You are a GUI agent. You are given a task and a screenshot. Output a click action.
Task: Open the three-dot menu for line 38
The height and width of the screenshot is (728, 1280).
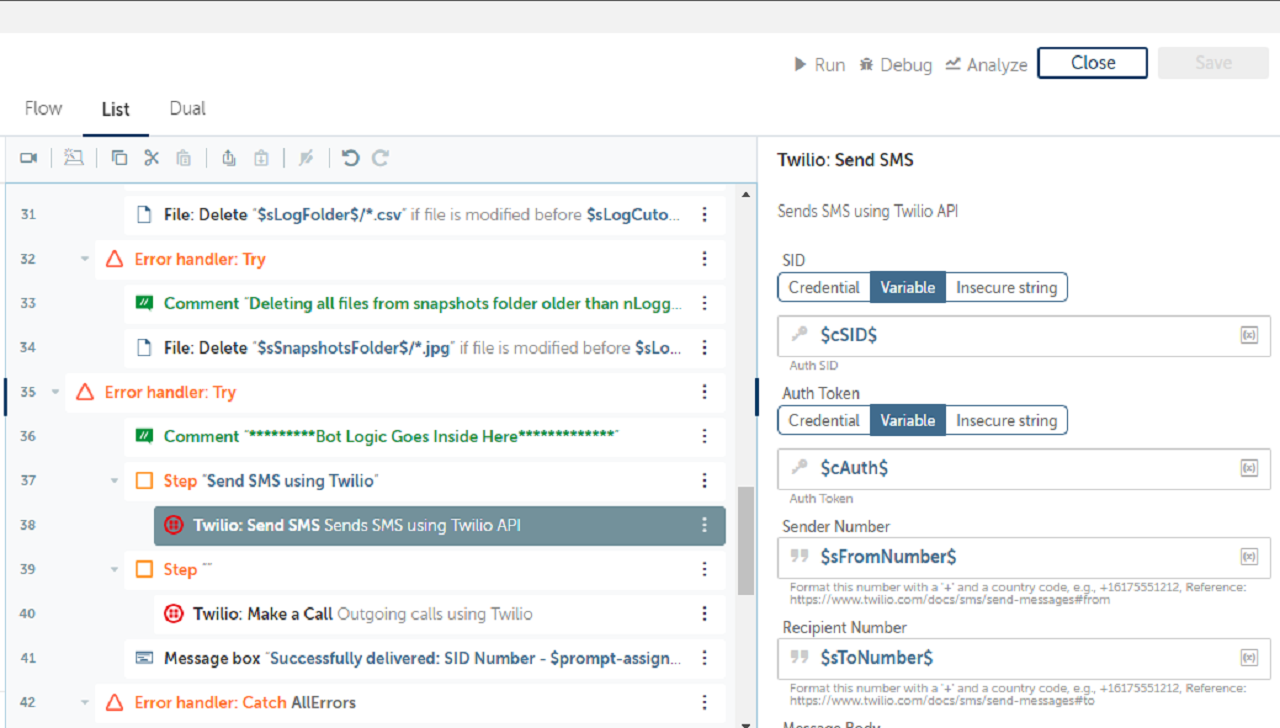pos(704,525)
